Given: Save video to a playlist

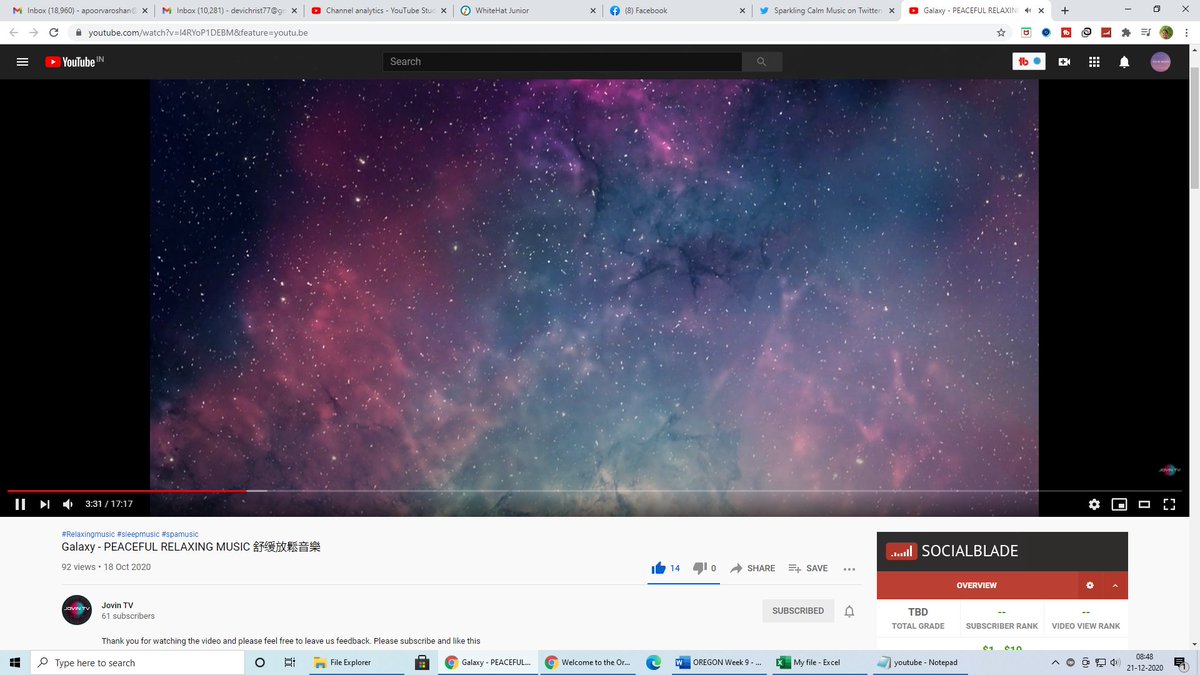Looking at the screenshot, I should pyautogui.click(x=808, y=568).
